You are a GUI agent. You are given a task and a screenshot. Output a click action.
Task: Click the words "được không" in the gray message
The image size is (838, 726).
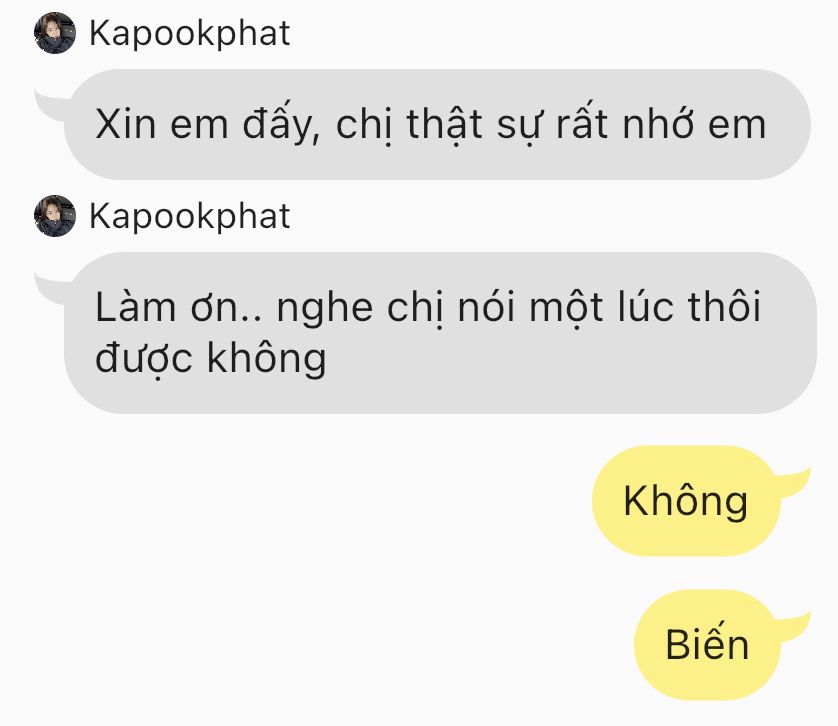tap(211, 358)
